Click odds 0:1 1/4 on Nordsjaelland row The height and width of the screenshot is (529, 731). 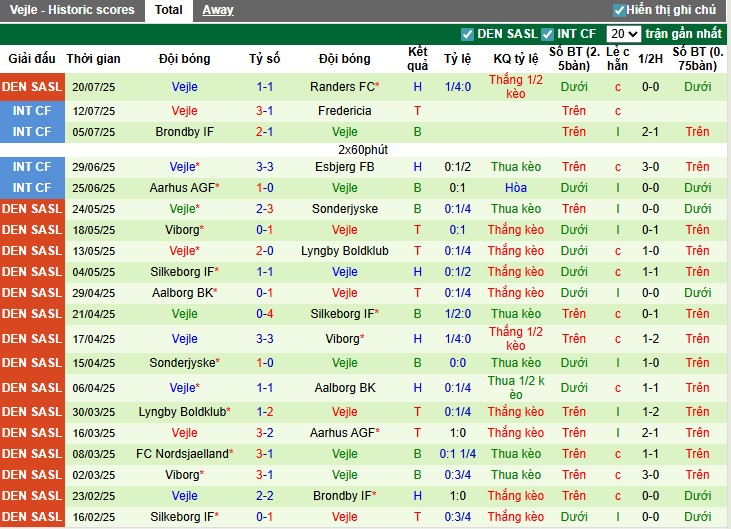point(458,453)
